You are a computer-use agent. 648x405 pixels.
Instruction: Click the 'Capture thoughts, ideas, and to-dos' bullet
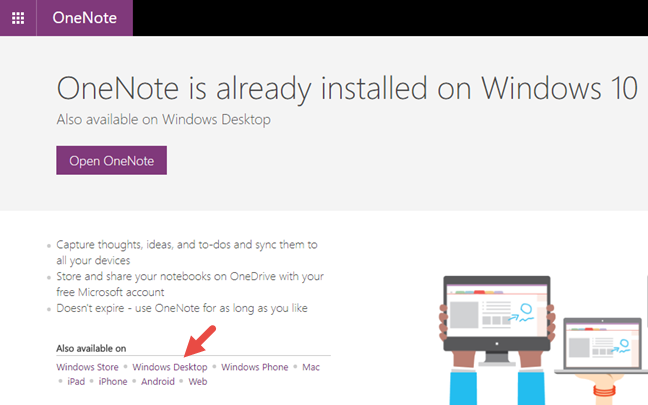click(x=187, y=253)
